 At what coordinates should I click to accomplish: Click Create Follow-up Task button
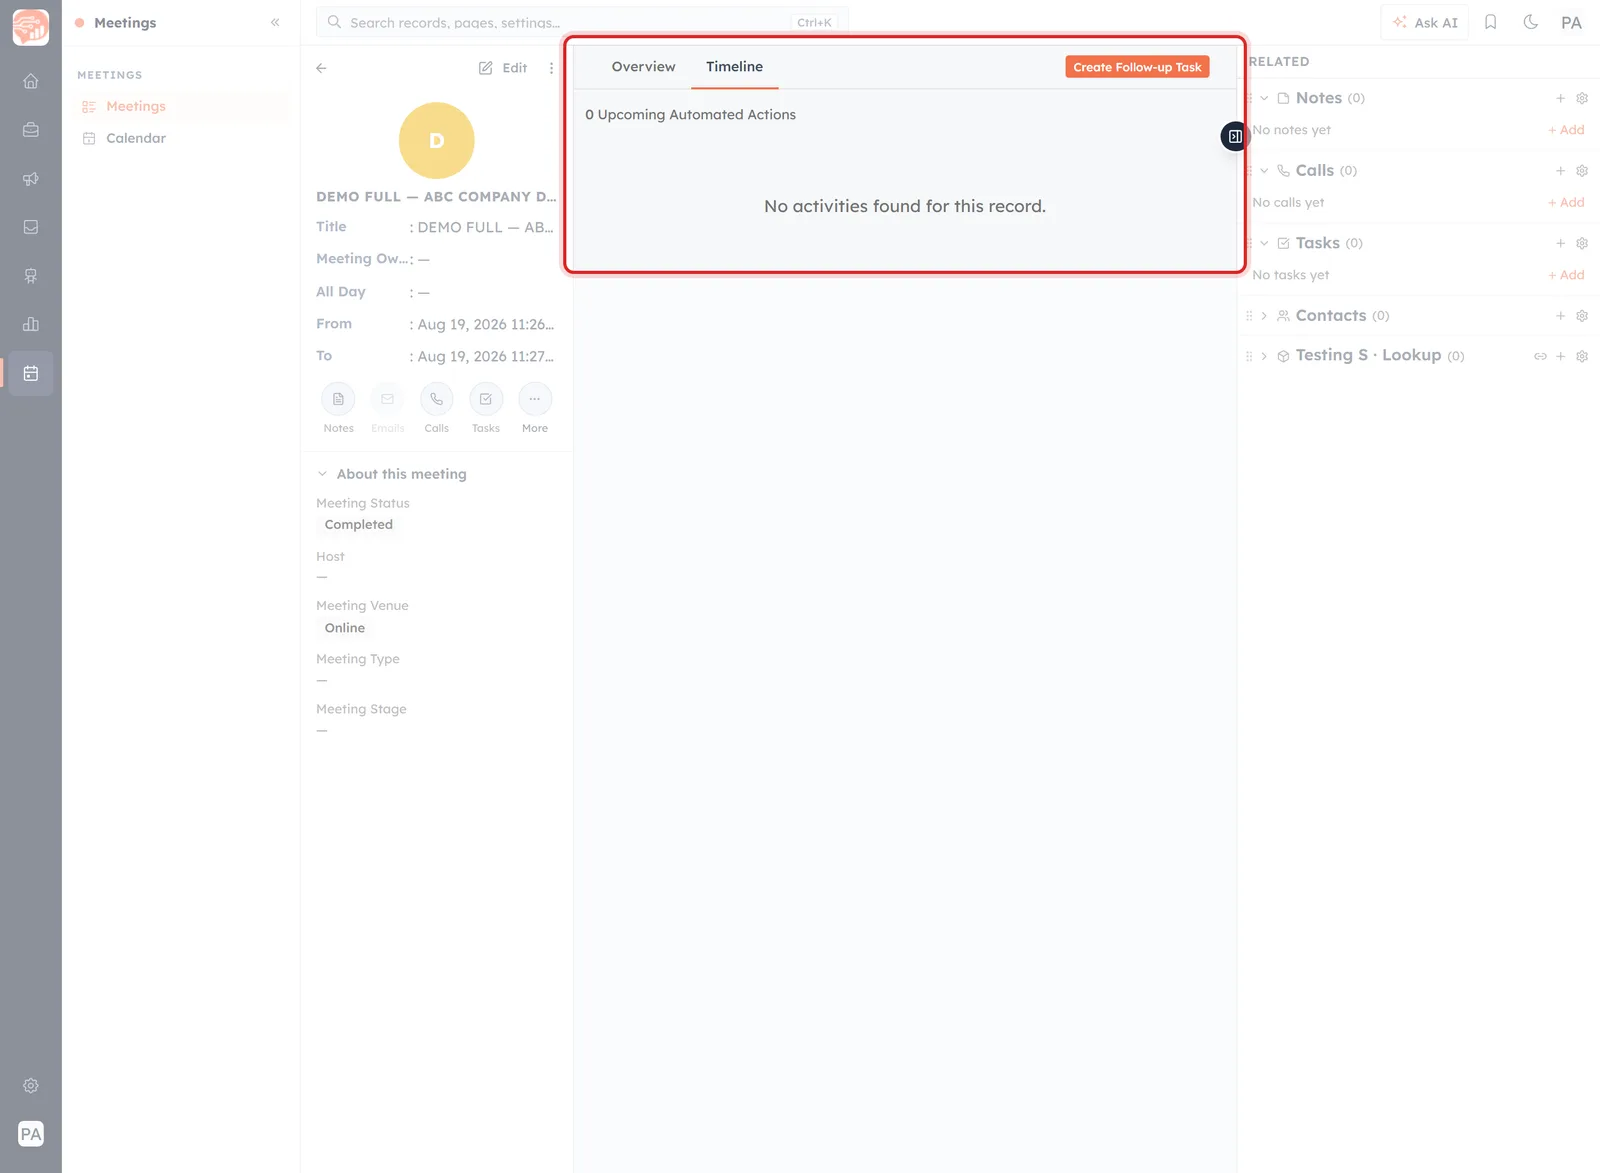pos(1137,67)
